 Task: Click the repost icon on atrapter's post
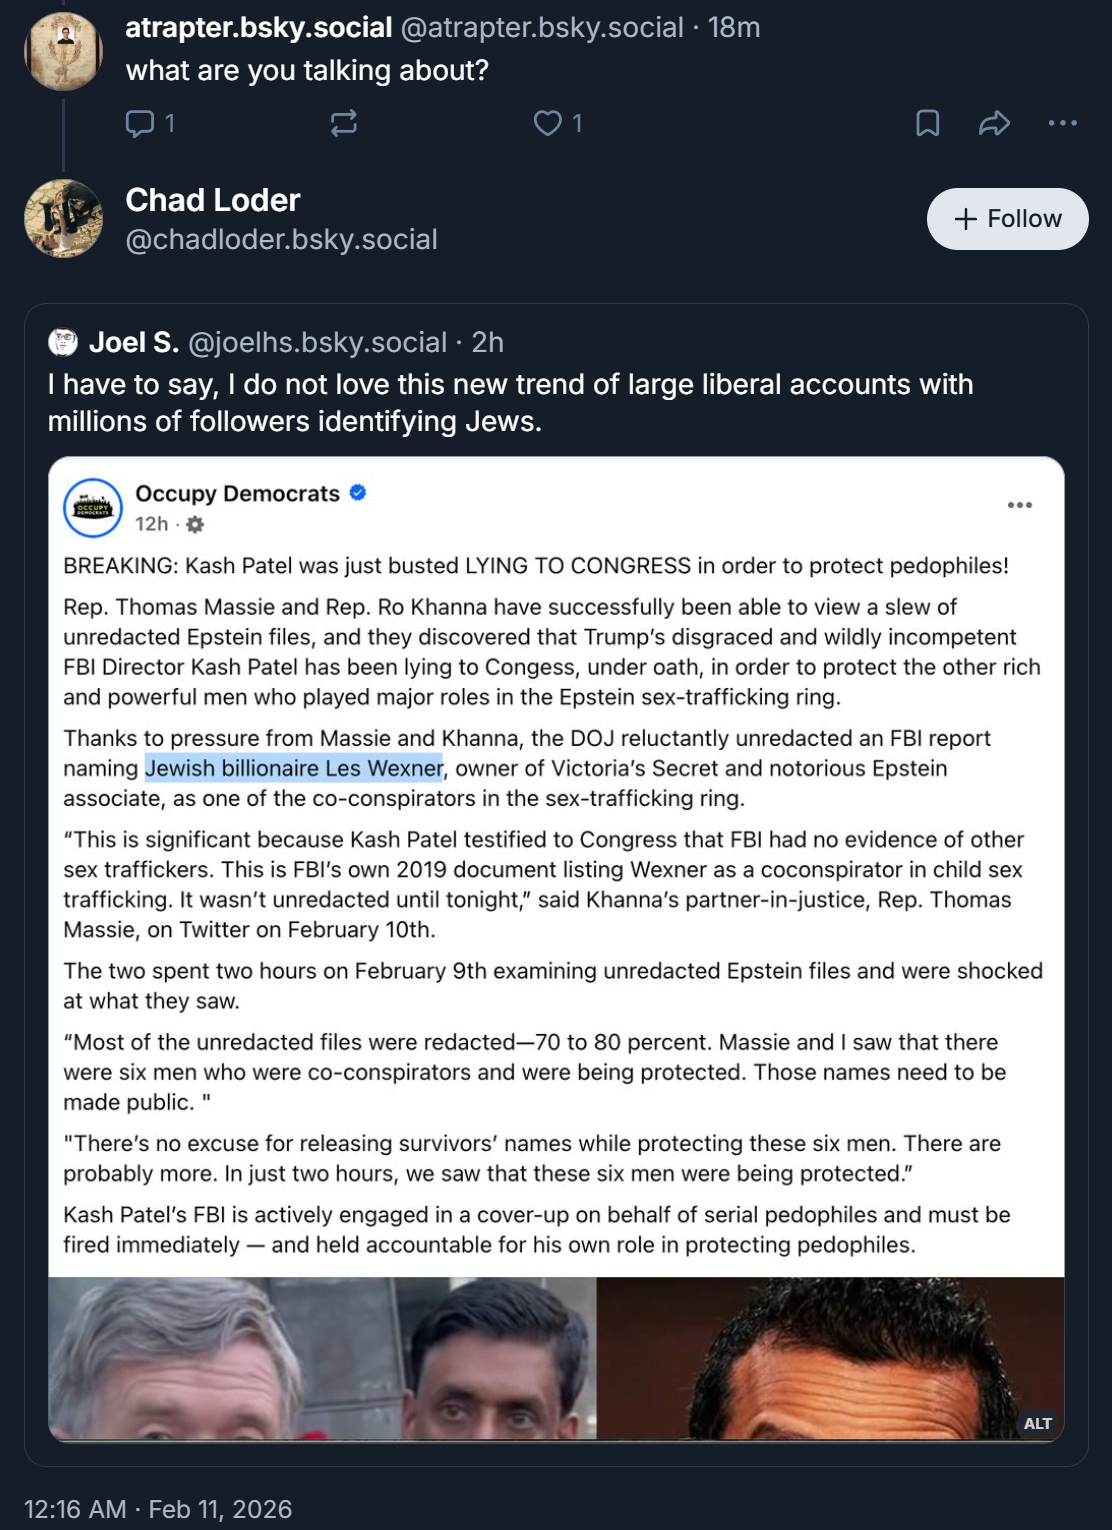(343, 123)
